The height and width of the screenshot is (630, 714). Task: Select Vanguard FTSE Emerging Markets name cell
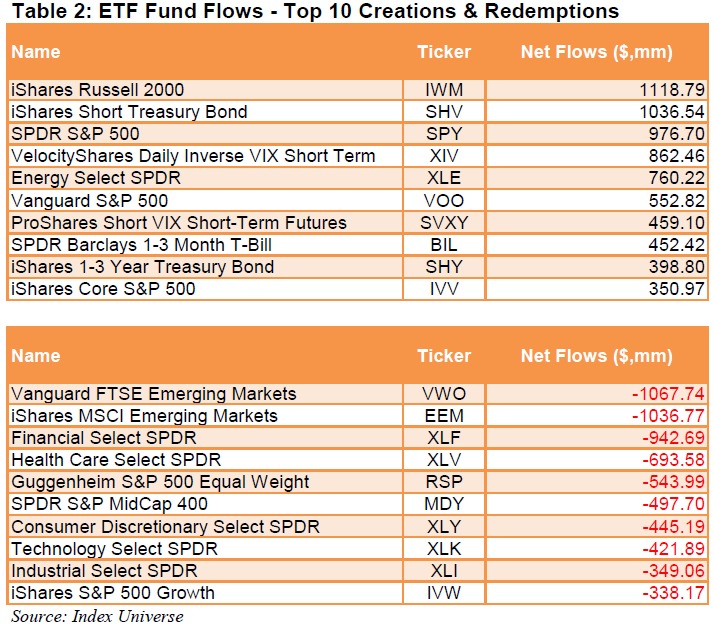[153, 394]
